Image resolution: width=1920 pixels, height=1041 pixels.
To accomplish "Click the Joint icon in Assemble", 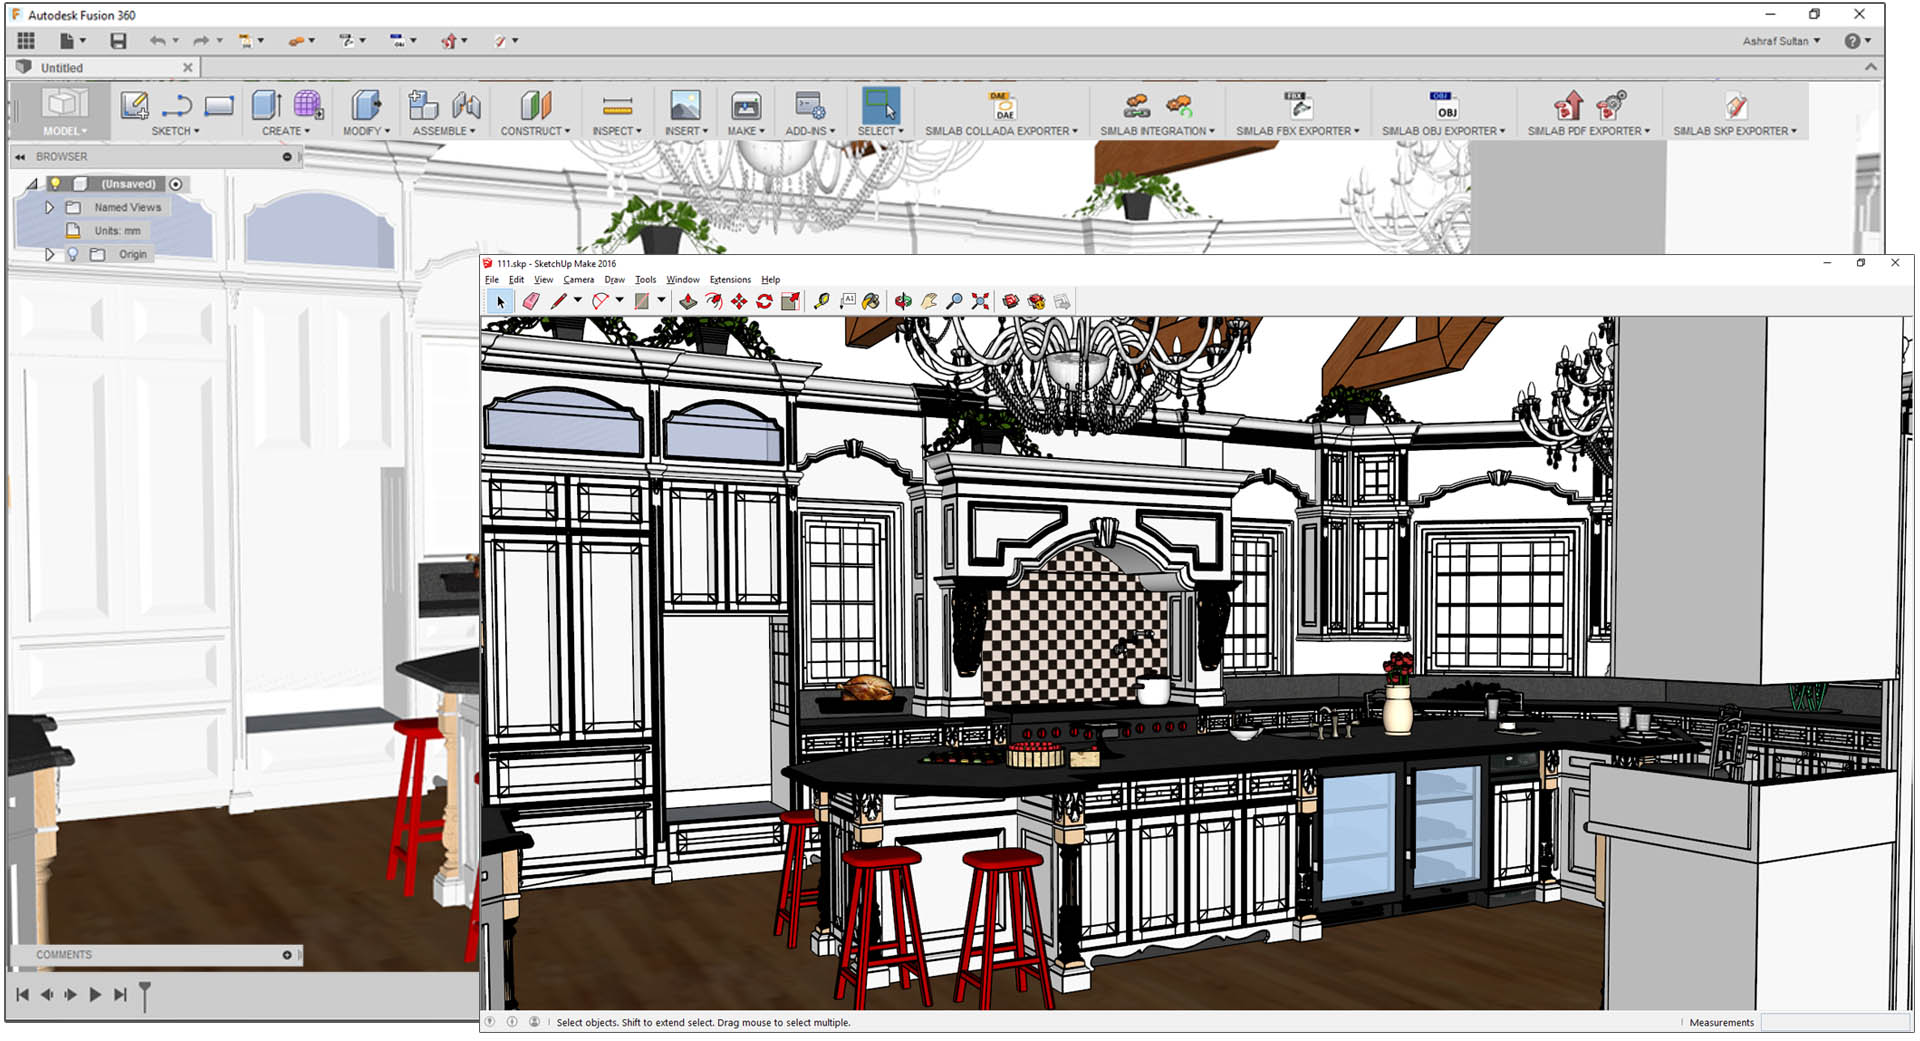I will pyautogui.click(x=466, y=105).
